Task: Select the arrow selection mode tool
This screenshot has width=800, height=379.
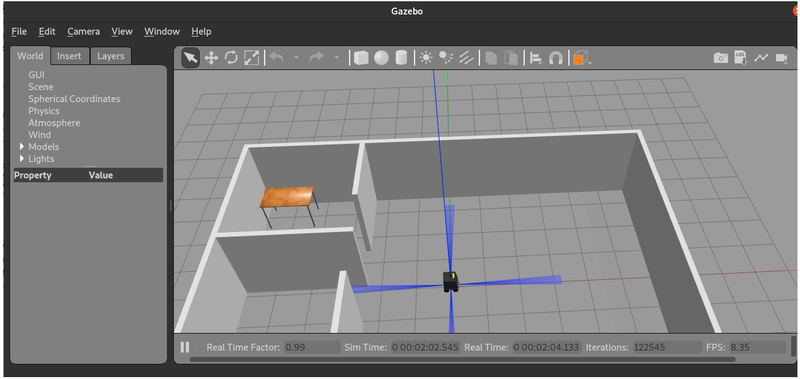Action: [190, 58]
